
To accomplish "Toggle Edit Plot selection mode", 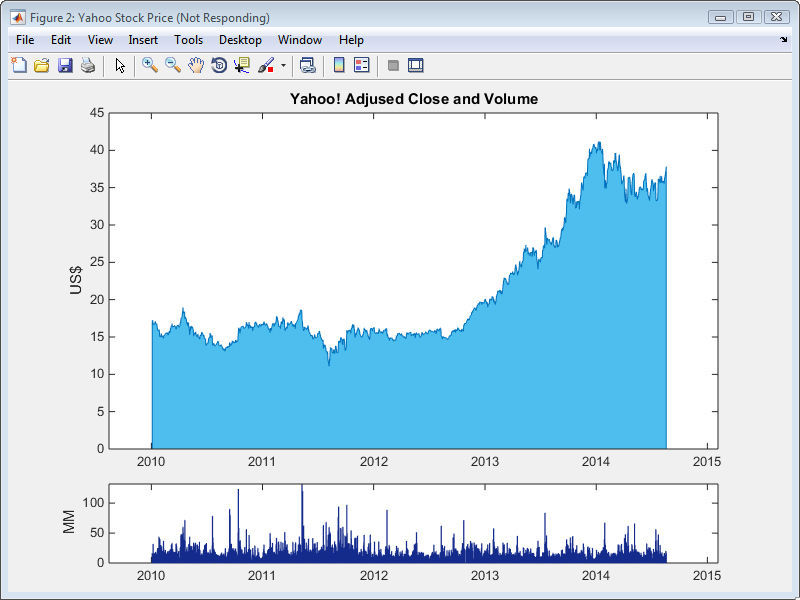I will [118, 65].
